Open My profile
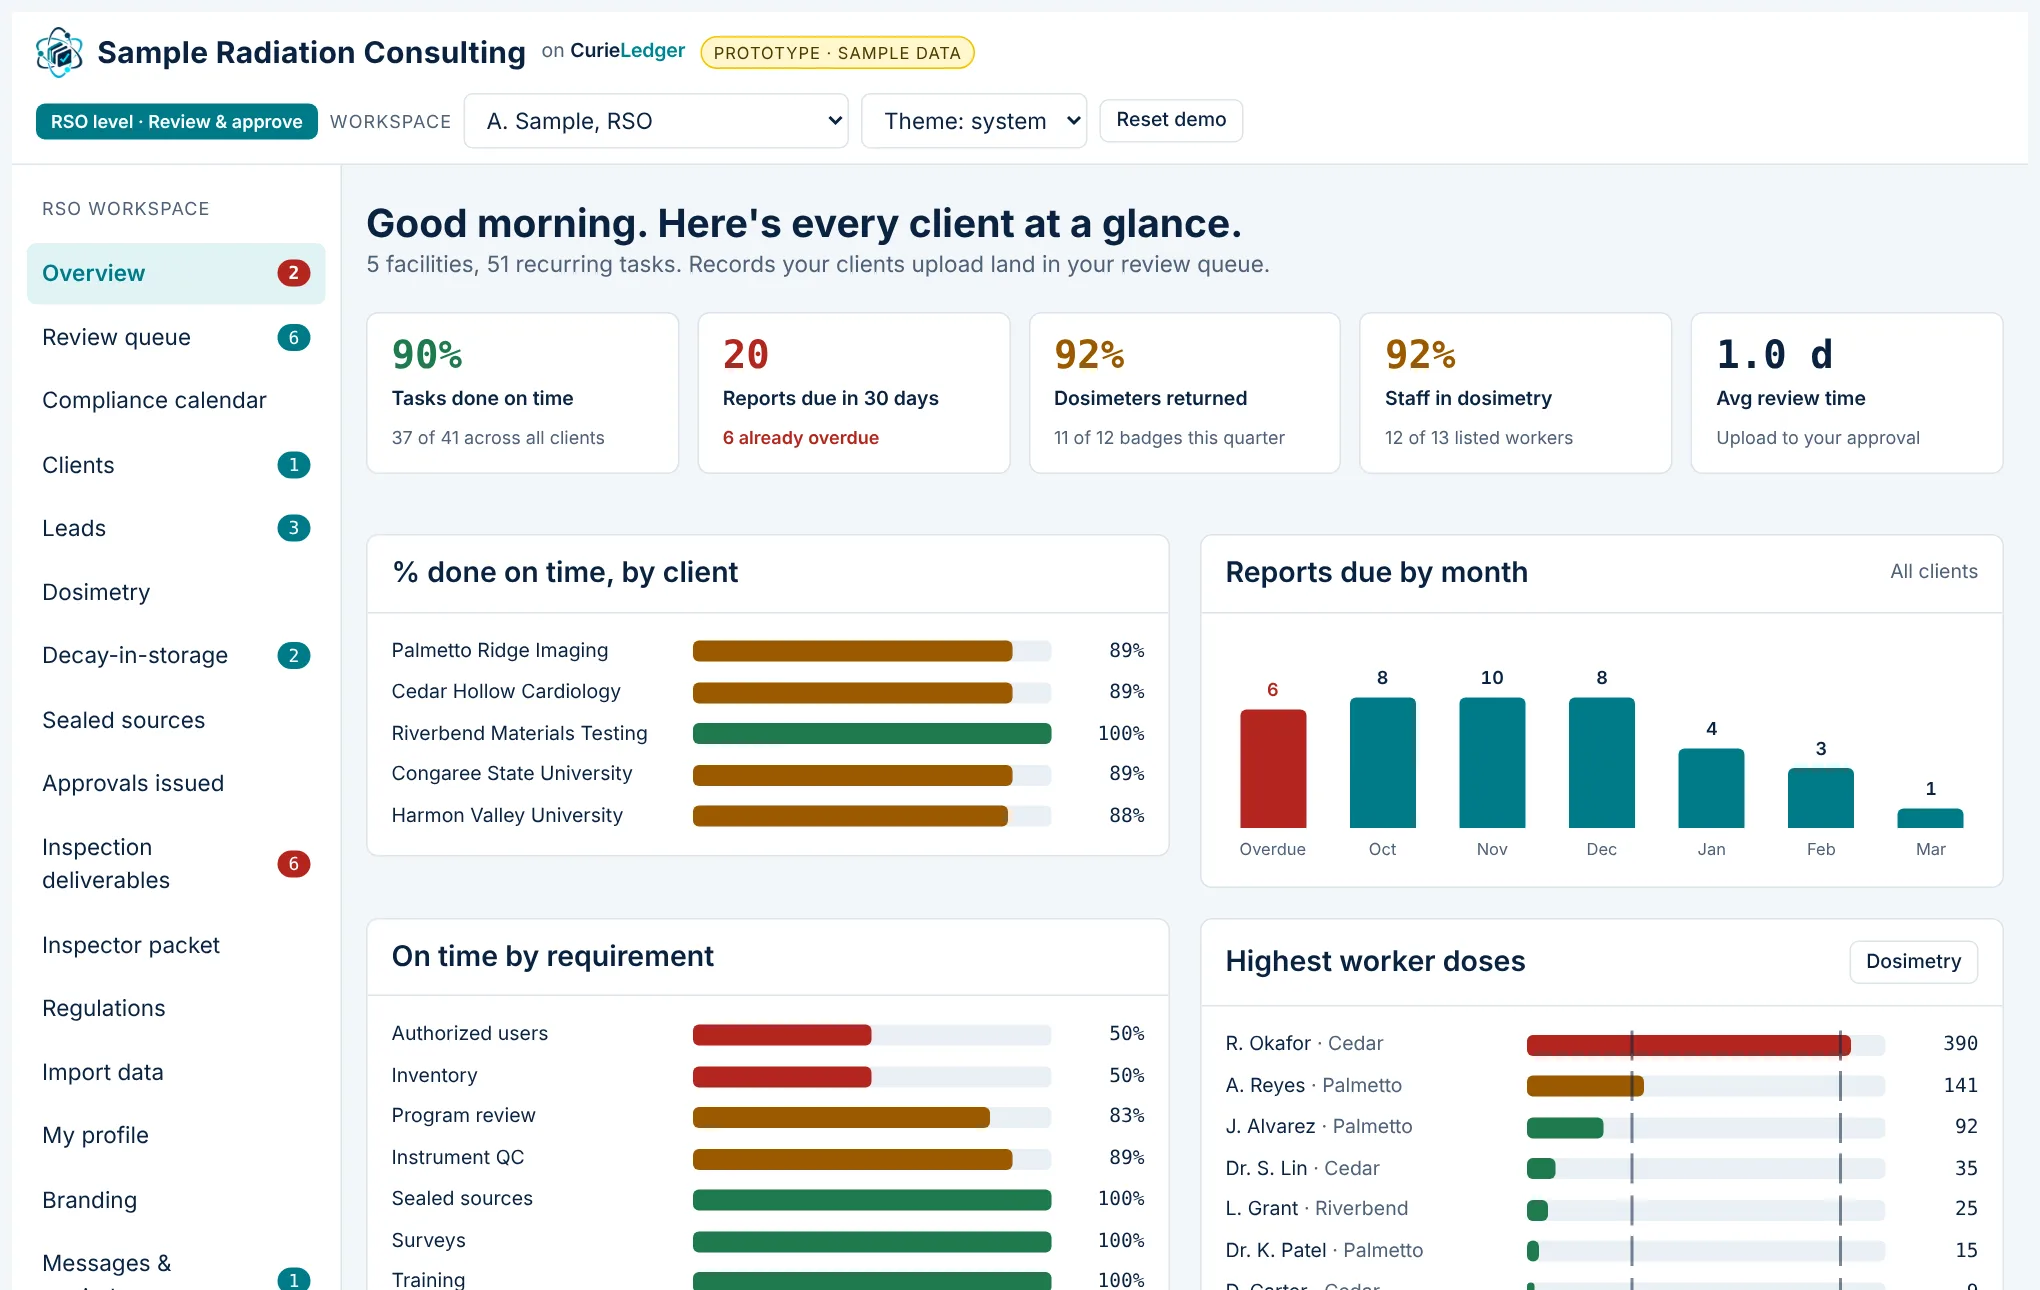Viewport: 2040px width, 1290px height. point(176,1135)
